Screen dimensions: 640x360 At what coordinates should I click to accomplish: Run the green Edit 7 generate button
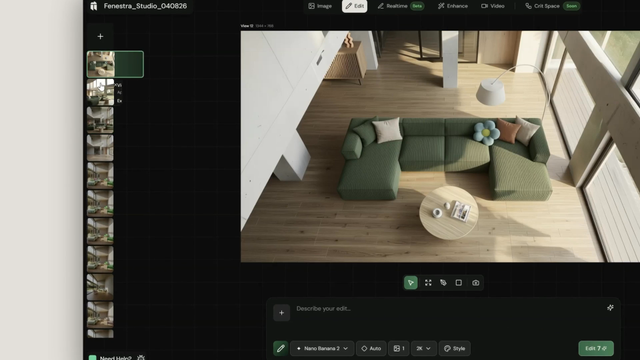tap(596, 348)
